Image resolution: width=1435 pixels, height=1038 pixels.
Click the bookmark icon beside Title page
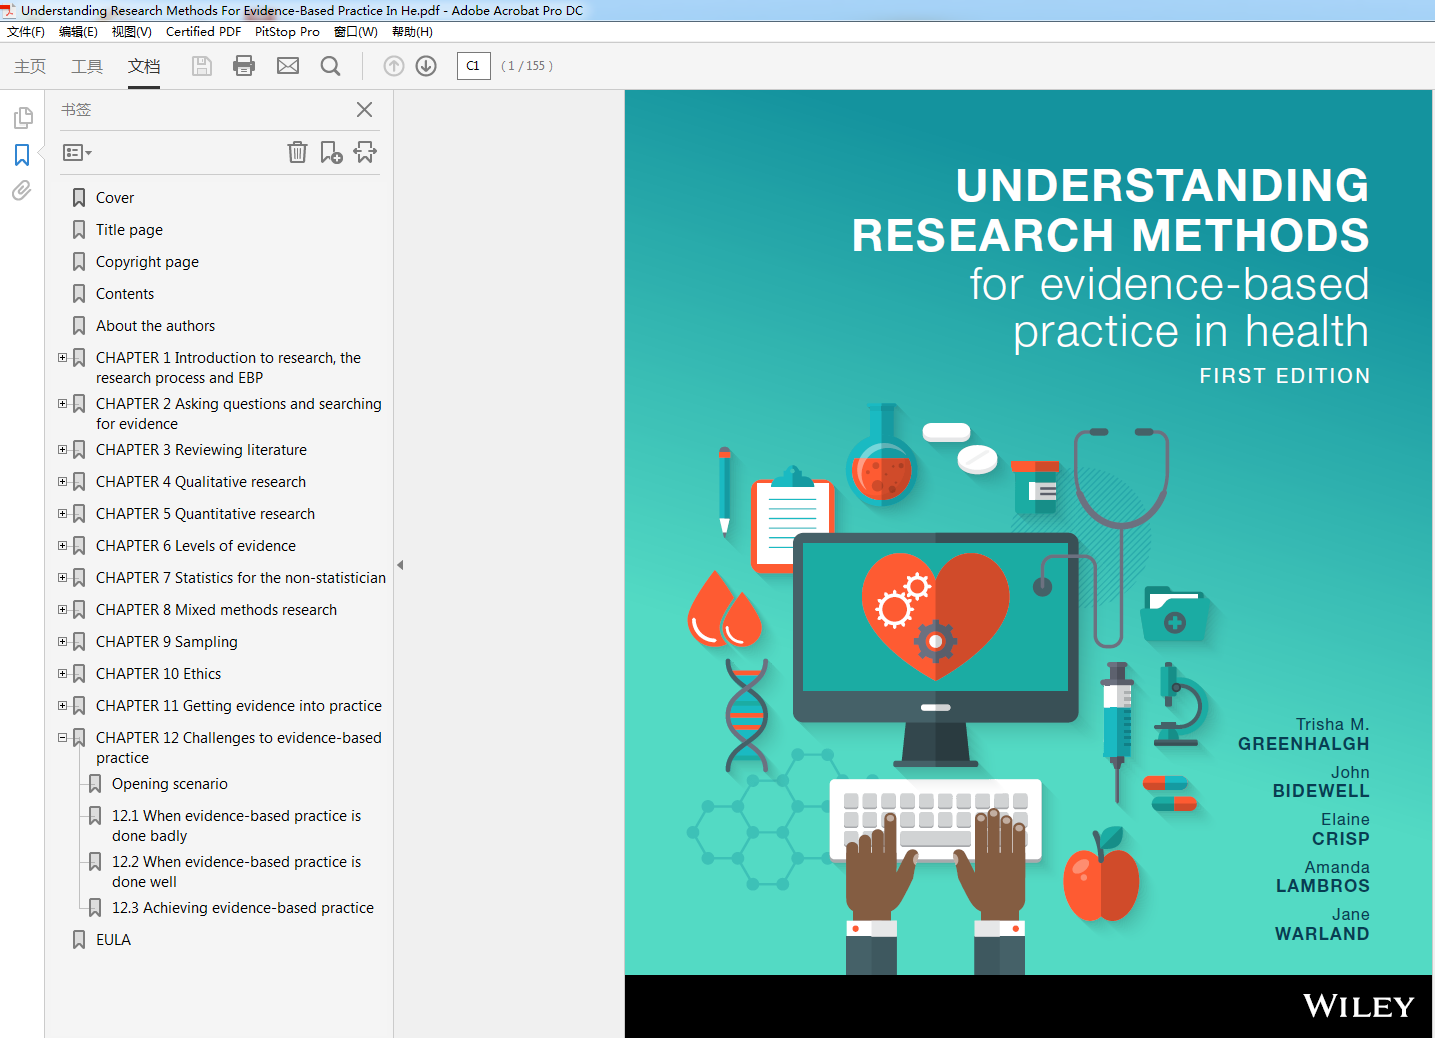pyautogui.click(x=79, y=230)
